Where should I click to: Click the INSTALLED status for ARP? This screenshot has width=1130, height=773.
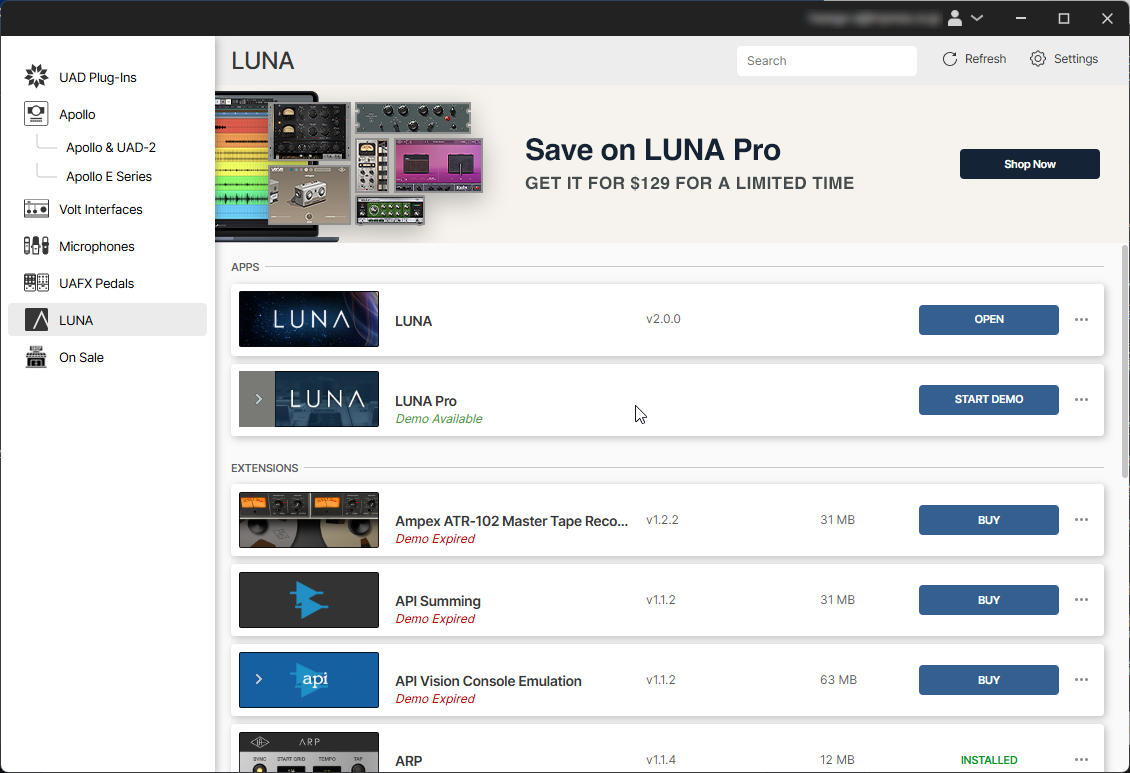click(x=989, y=760)
